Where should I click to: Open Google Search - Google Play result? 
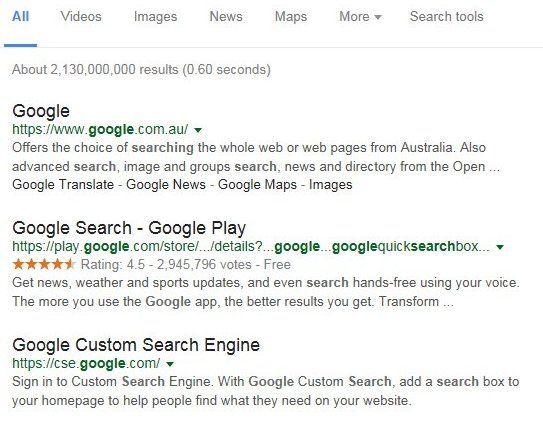click(129, 228)
